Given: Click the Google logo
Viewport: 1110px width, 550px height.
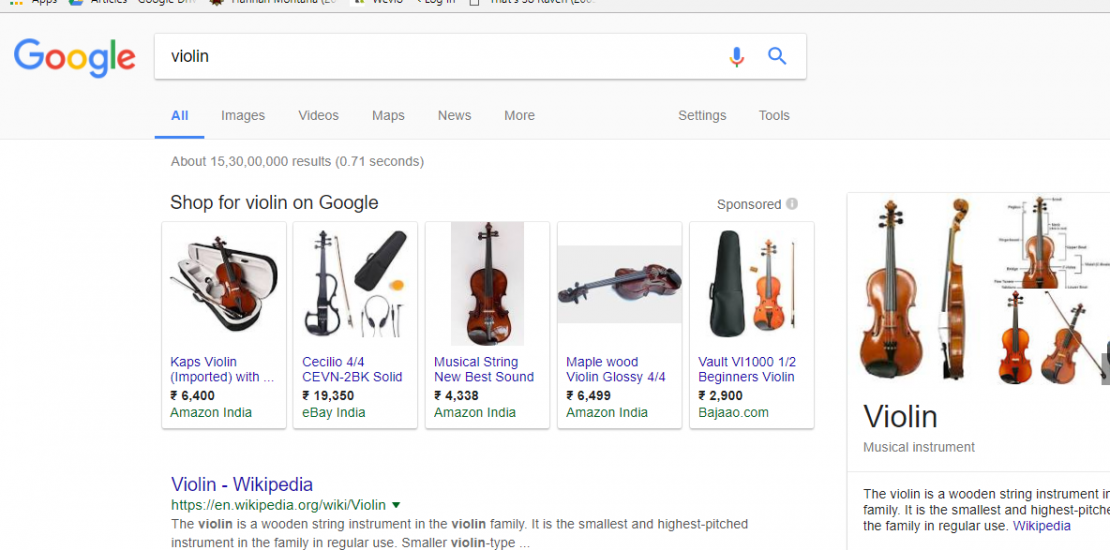Looking at the screenshot, I should click(75, 58).
